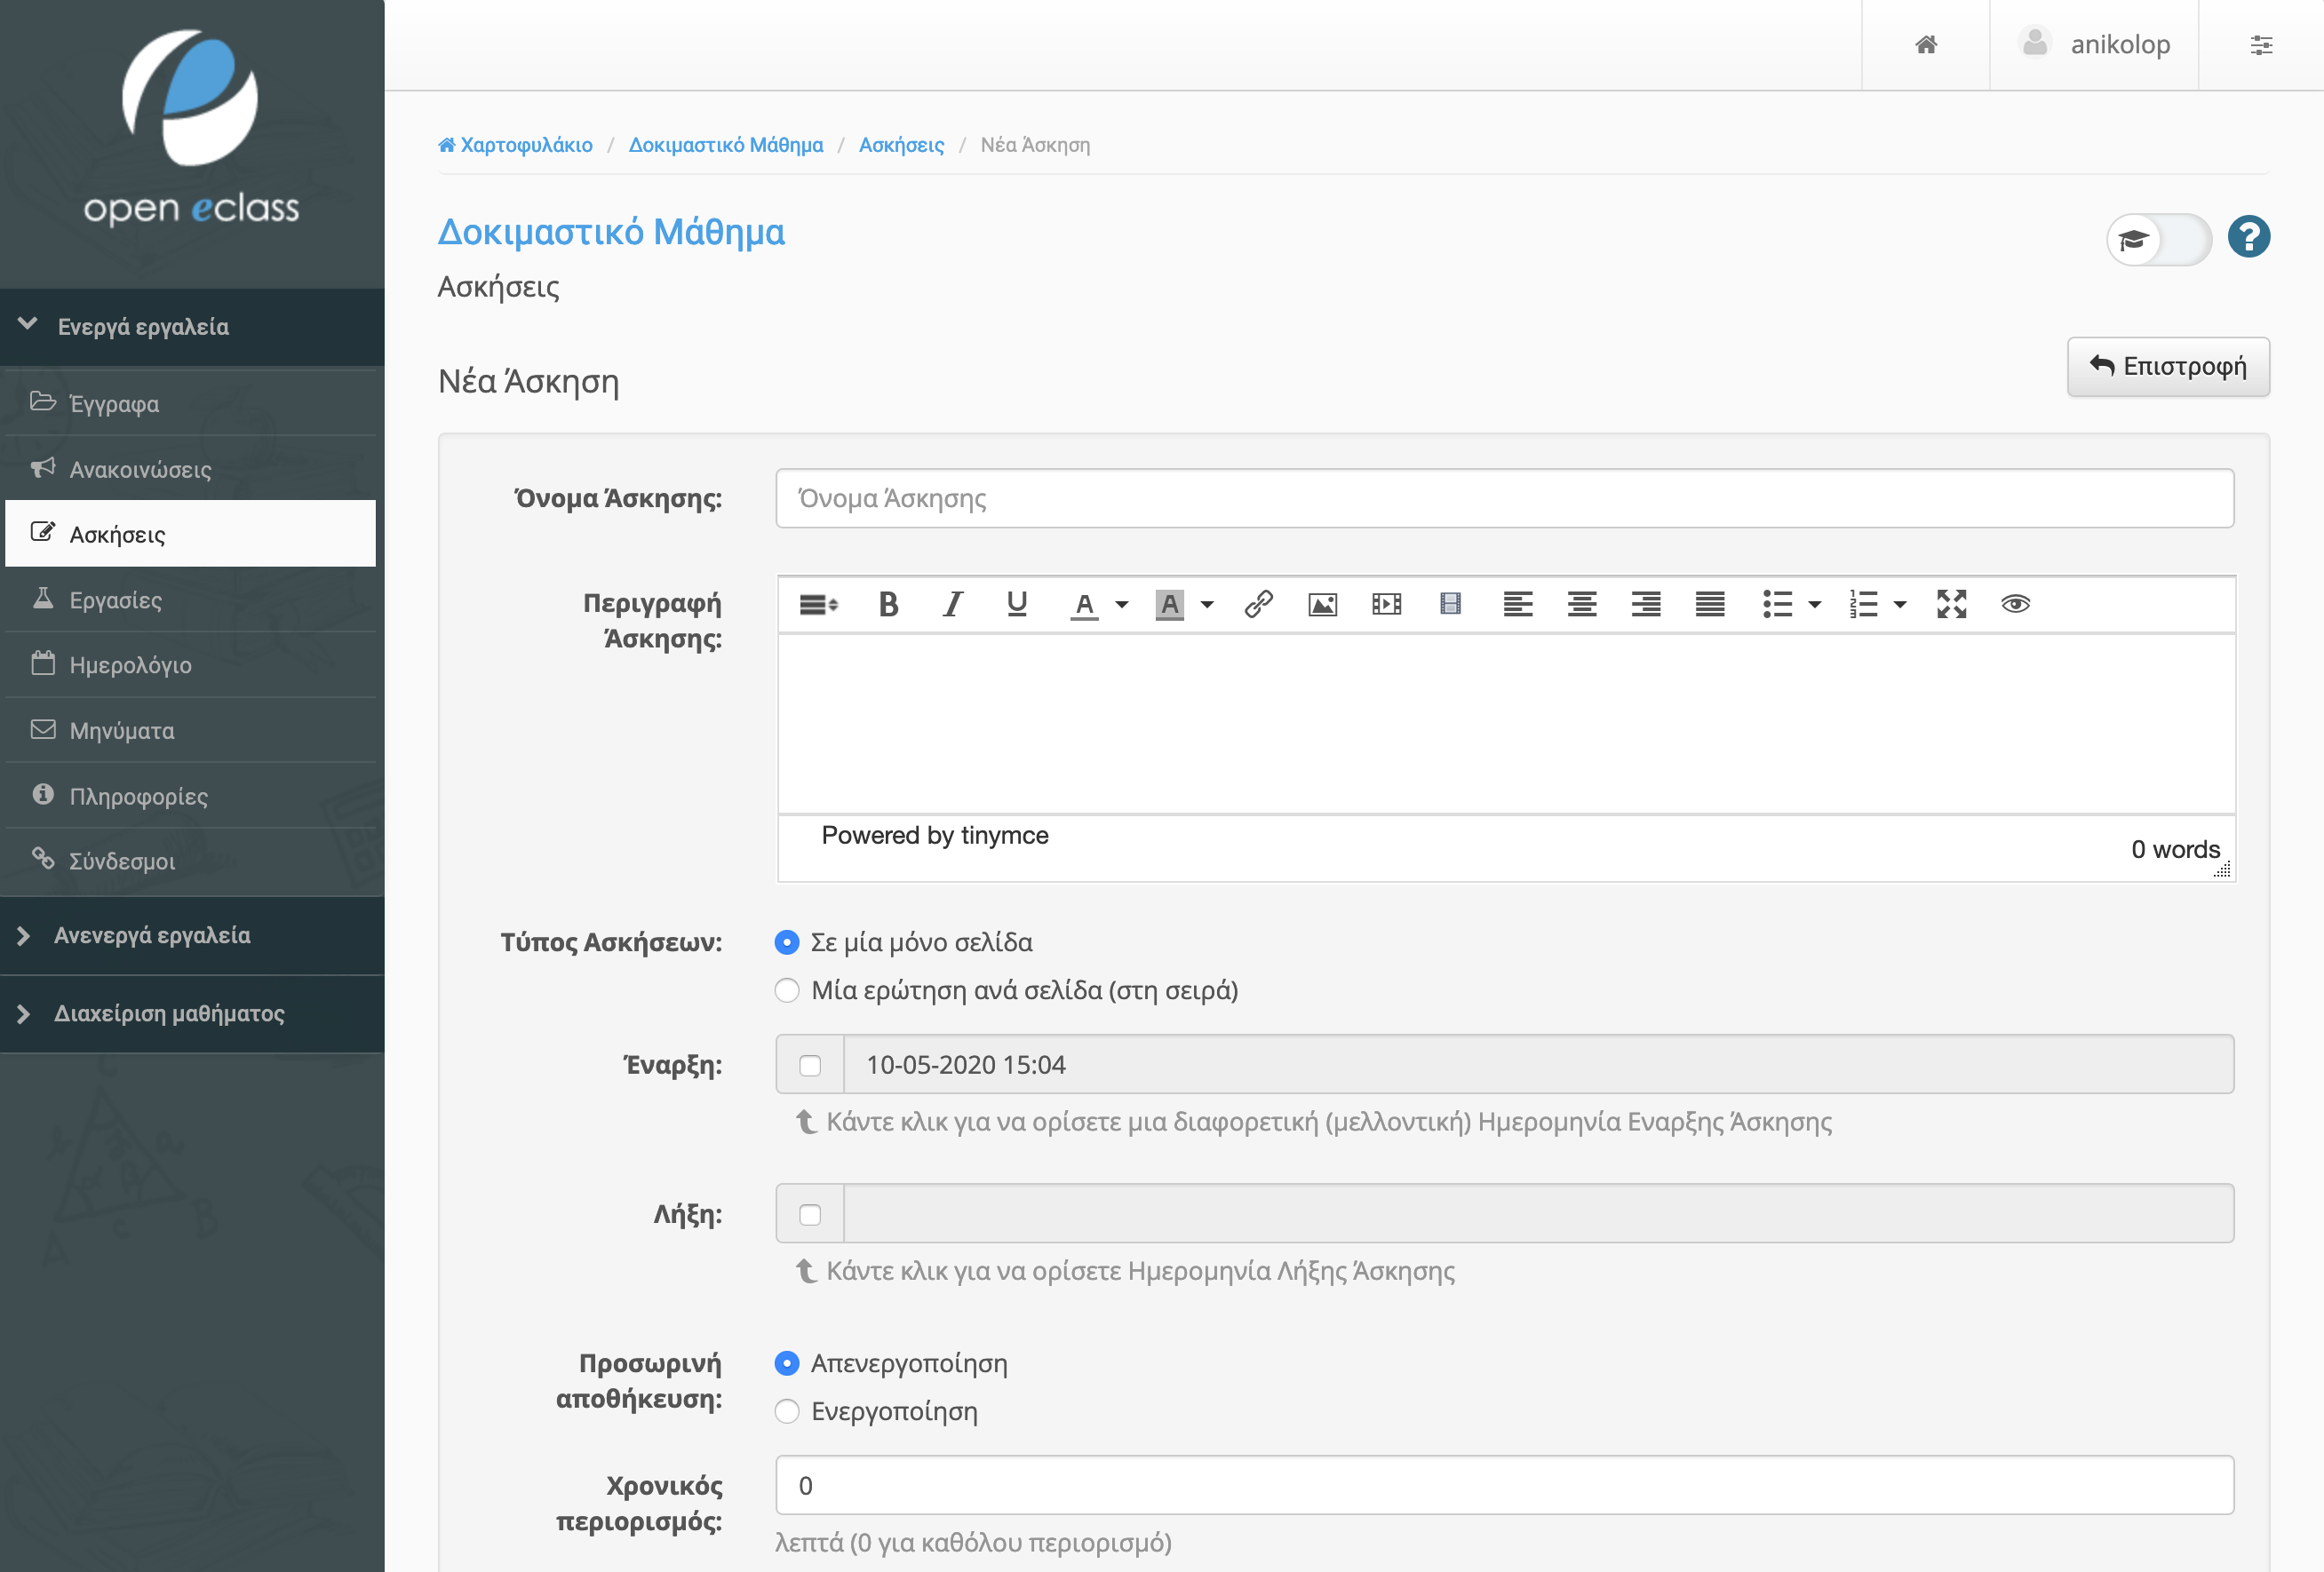
Task: Enable the Έναρξη date checkbox
Action: [810, 1066]
